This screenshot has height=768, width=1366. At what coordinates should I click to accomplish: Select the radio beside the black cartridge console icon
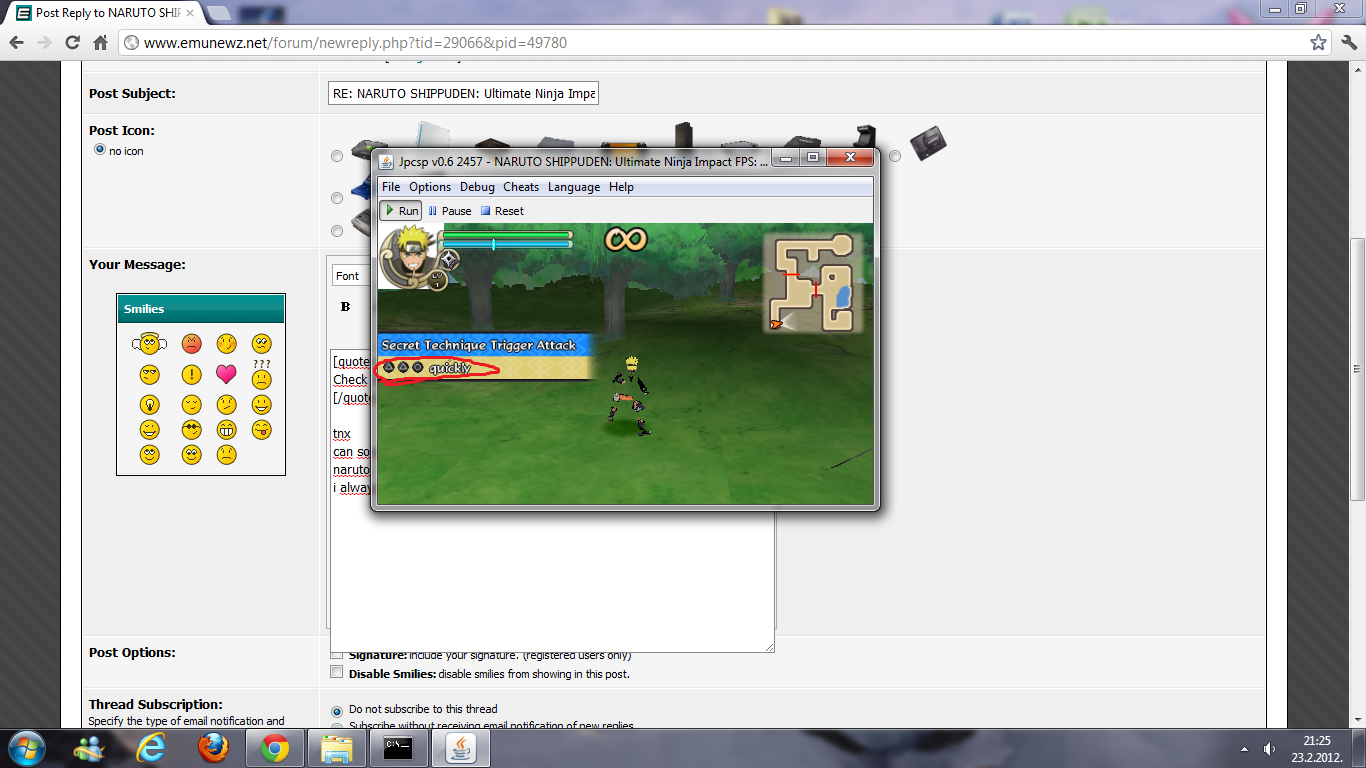895,156
